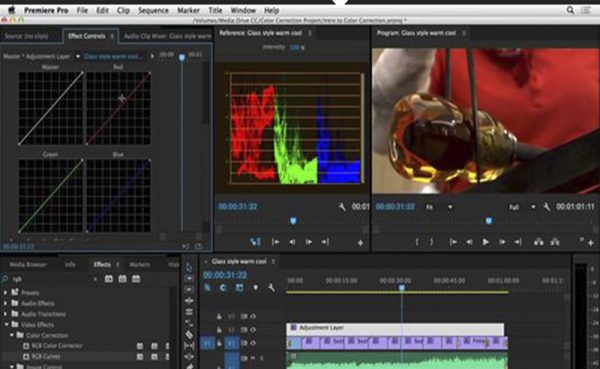Open the Marker menu
The height and width of the screenshot is (369, 600).
188,10
